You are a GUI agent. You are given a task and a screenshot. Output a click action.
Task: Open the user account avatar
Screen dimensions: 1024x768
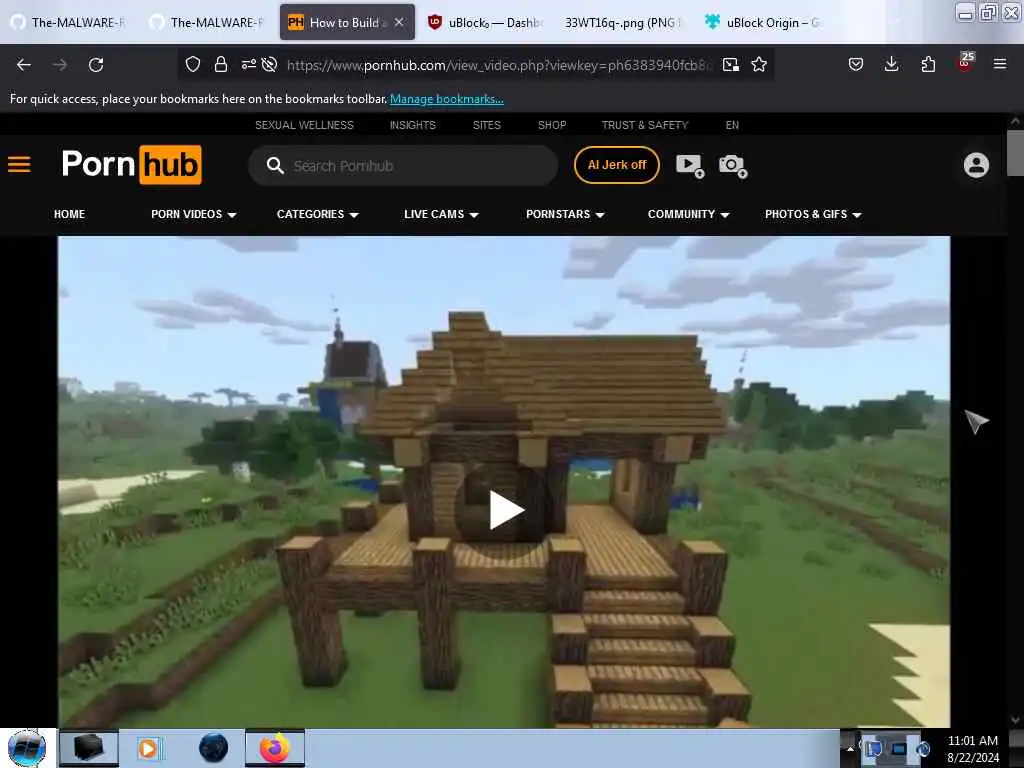[x=976, y=165]
